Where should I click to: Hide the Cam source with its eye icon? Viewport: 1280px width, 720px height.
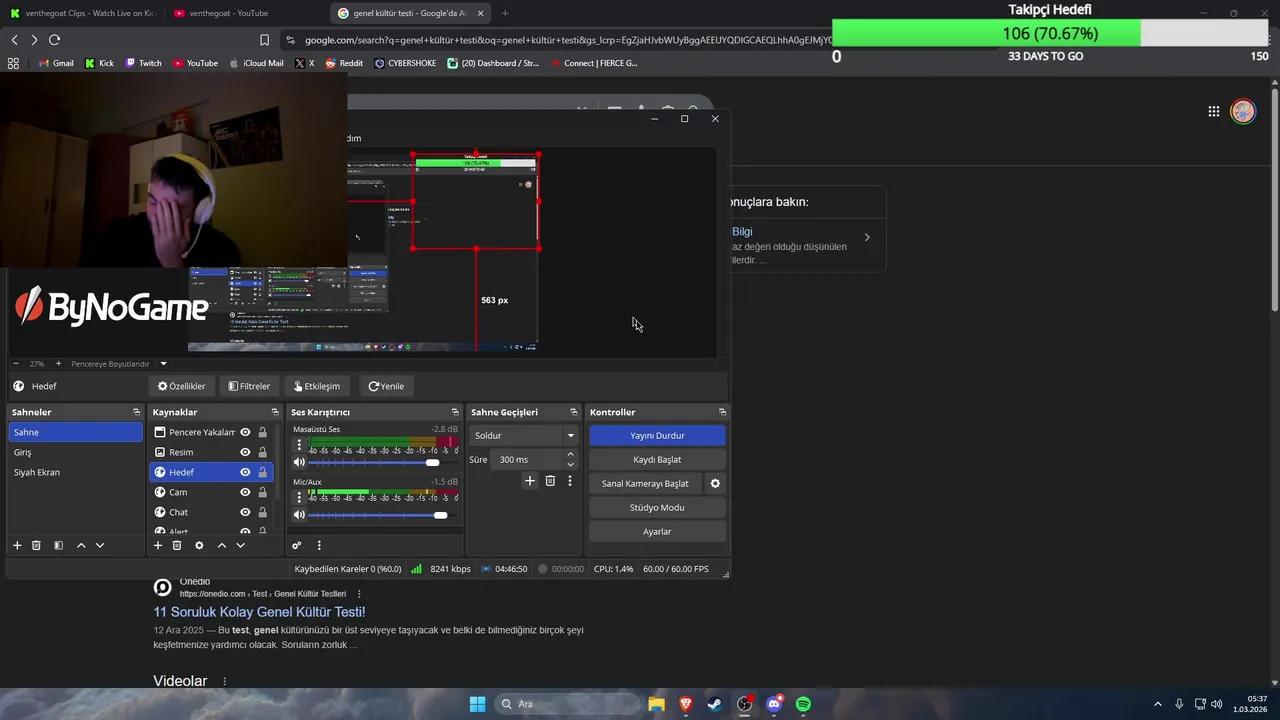[x=245, y=492]
